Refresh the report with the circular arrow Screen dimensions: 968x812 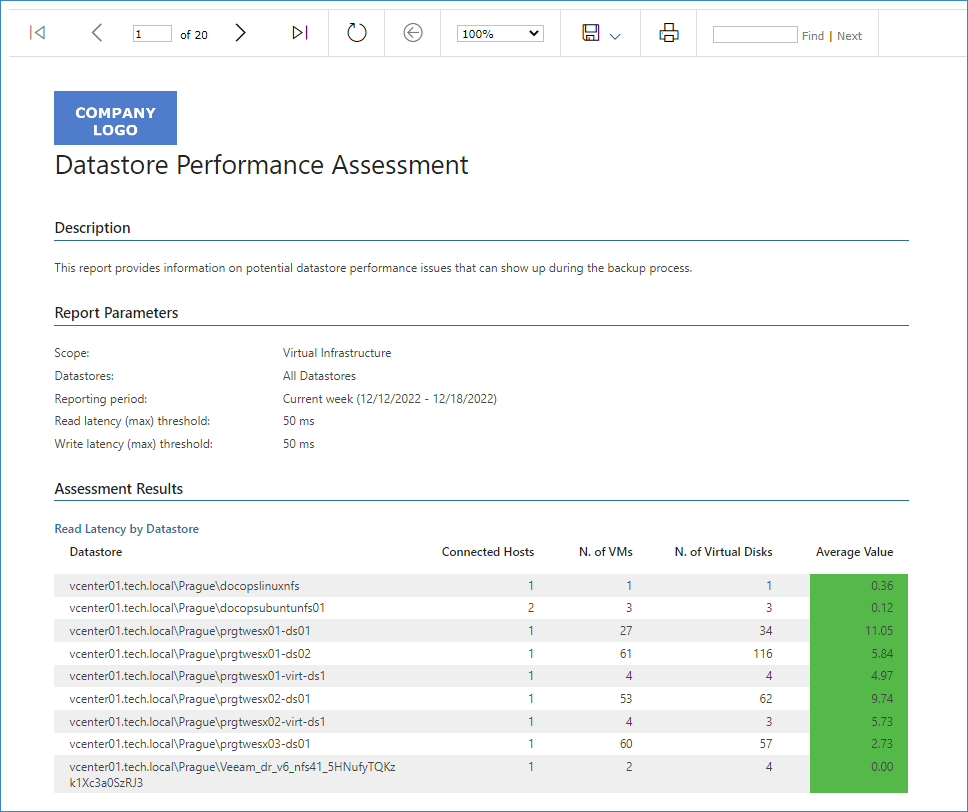pyautogui.click(x=357, y=33)
